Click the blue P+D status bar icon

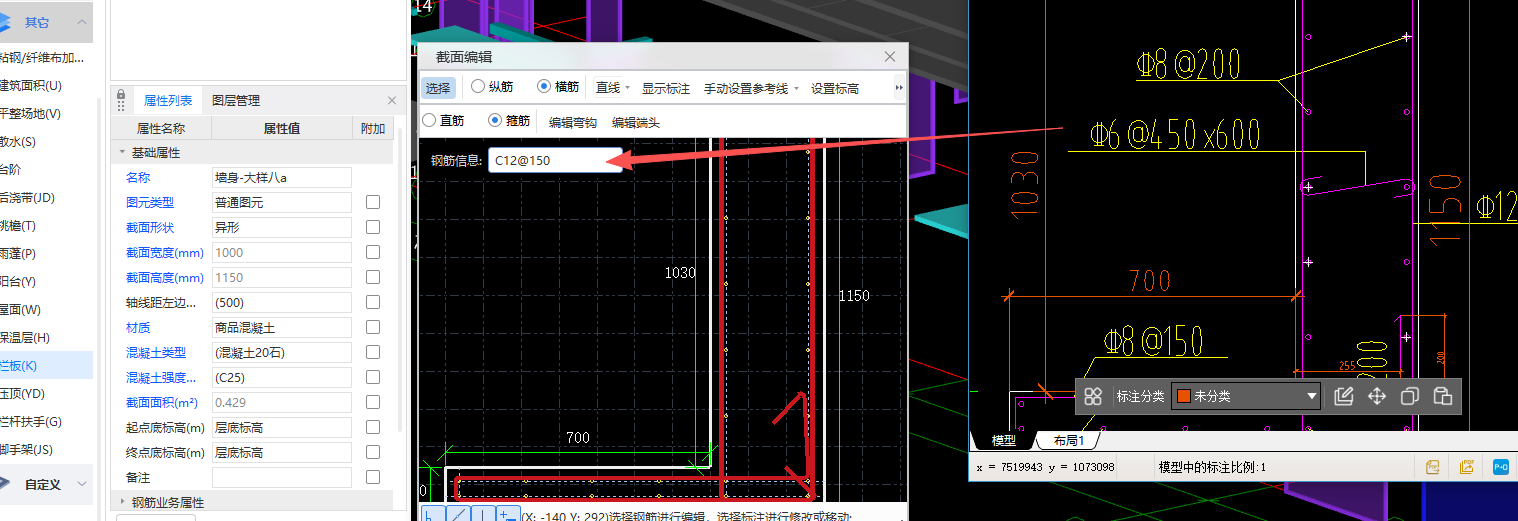pos(1500,466)
